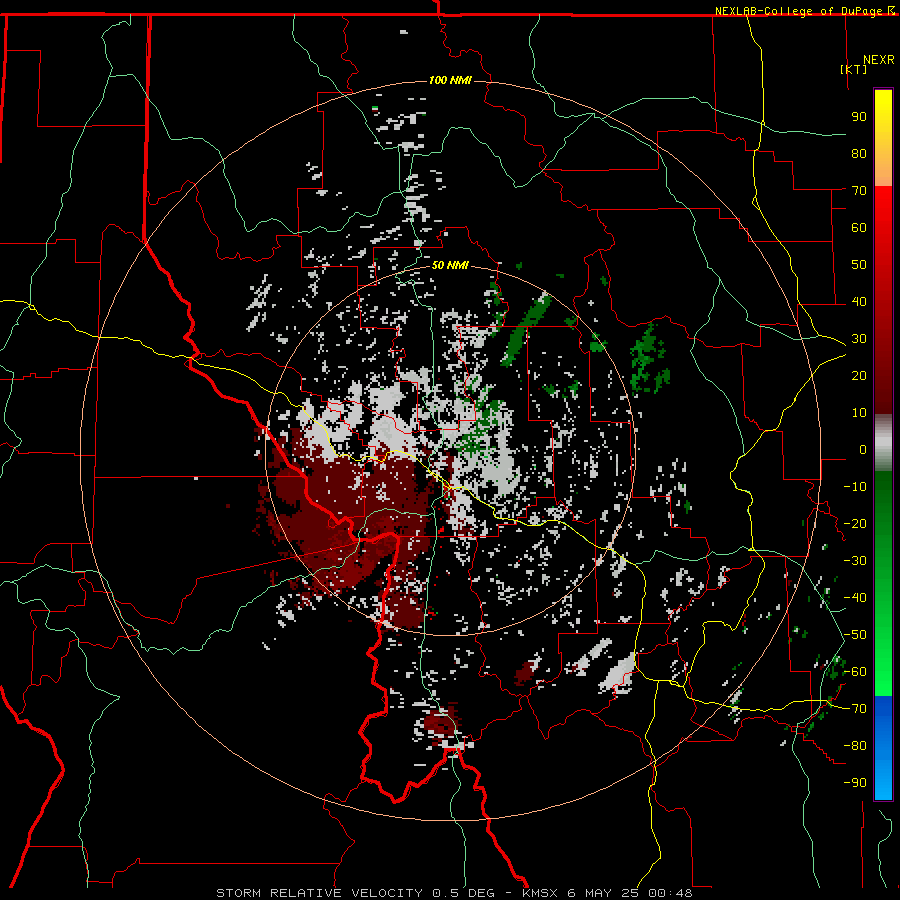This screenshot has height=900, width=900.
Task: Click the 30 value on velocity scale
Action: click(859, 339)
